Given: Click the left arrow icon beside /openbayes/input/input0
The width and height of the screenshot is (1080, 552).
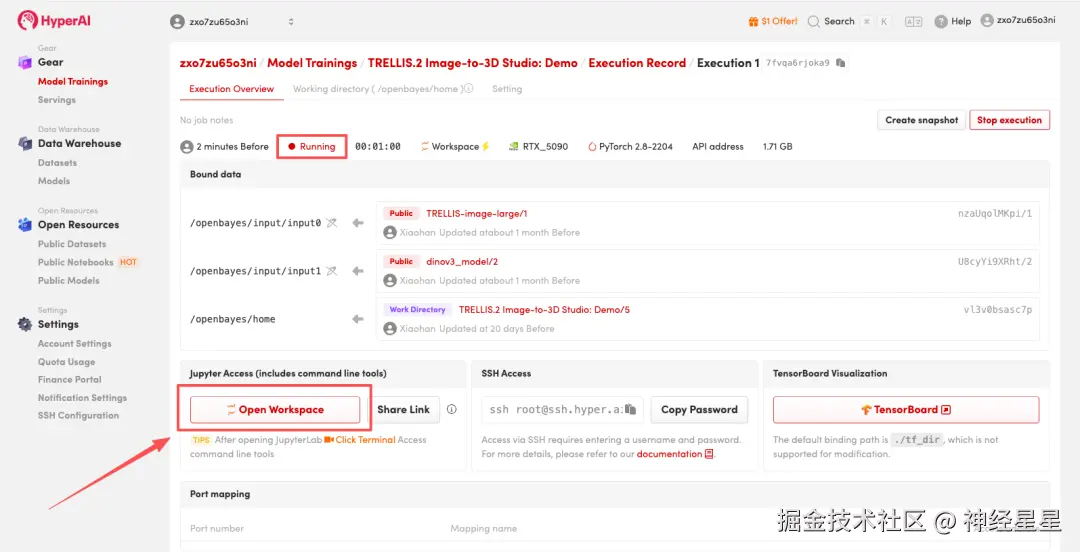Looking at the screenshot, I should tap(357, 223).
